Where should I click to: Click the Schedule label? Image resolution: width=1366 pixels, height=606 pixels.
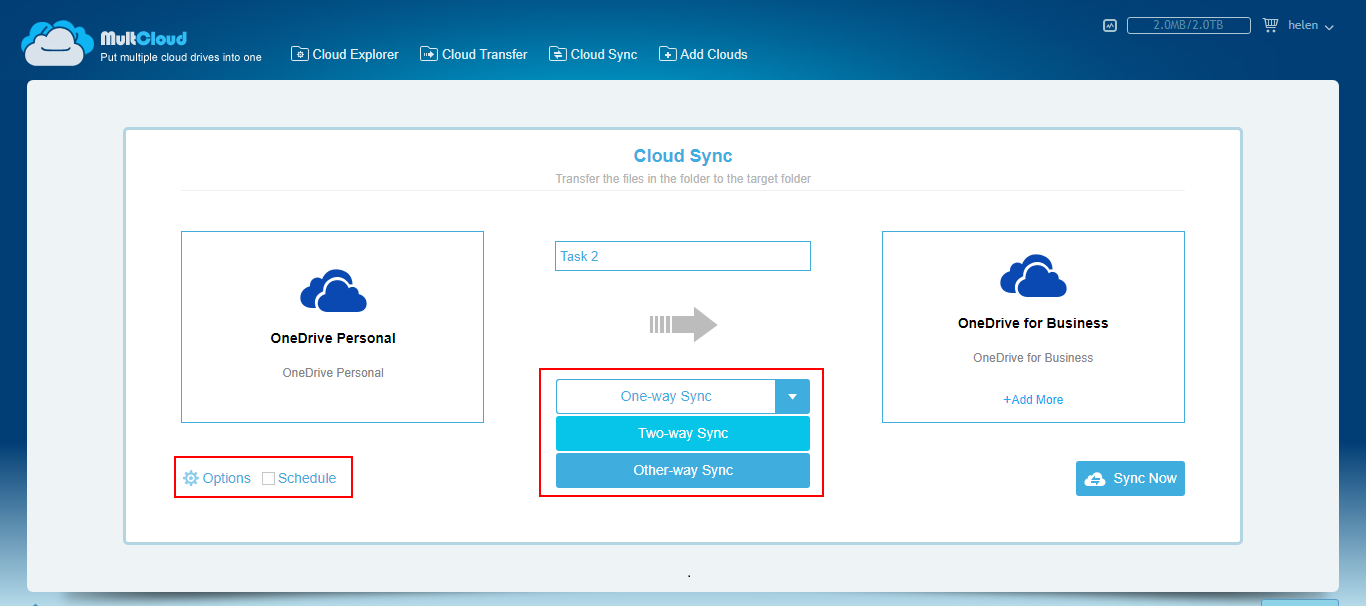tap(307, 478)
